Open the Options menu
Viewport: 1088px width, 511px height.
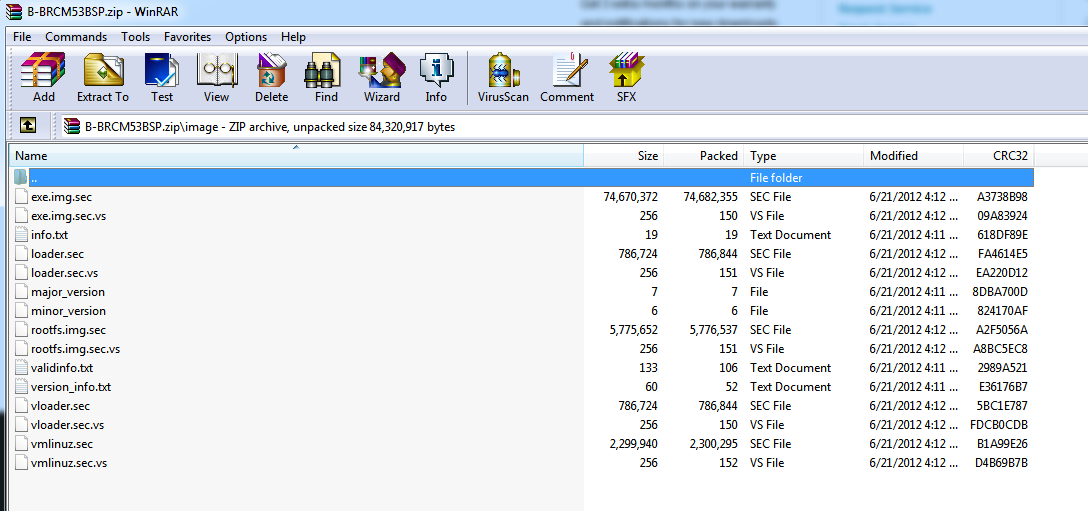pos(246,37)
